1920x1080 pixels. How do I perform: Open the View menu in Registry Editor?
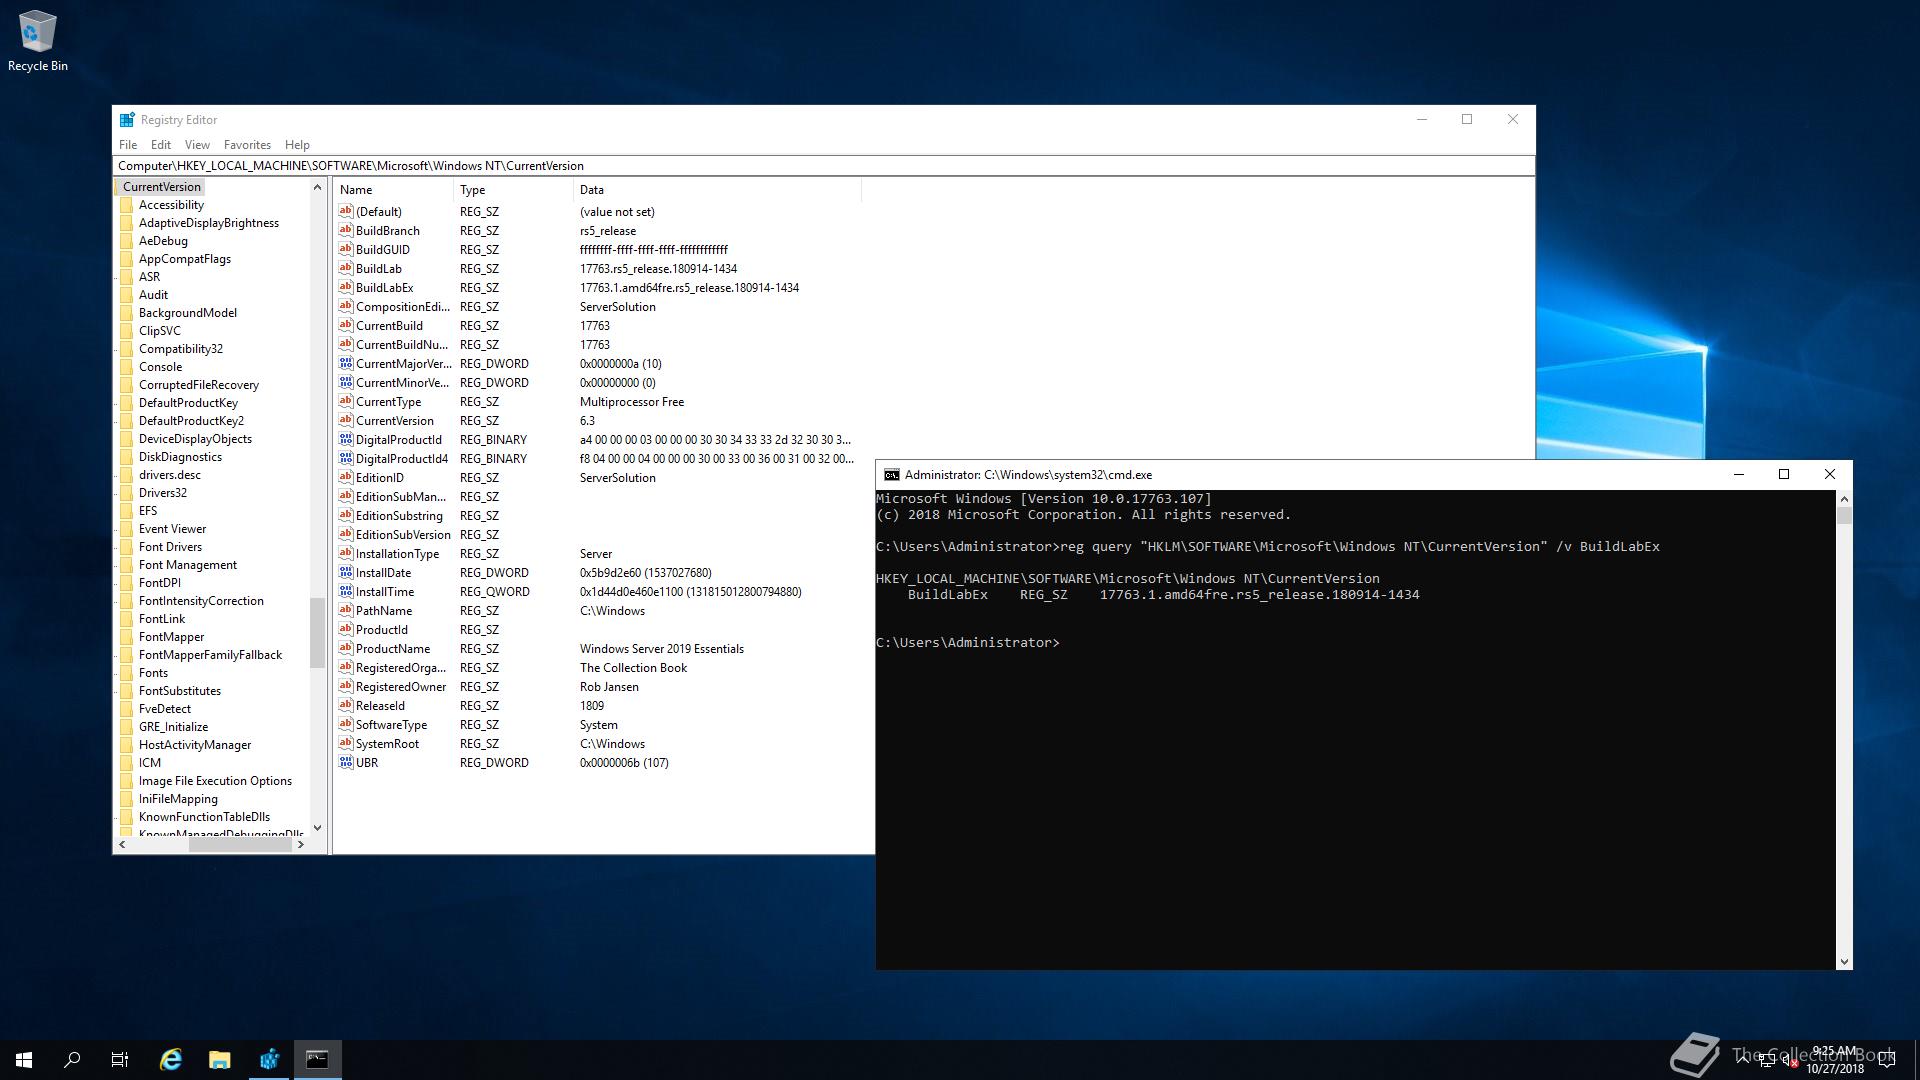[x=197, y=145]
